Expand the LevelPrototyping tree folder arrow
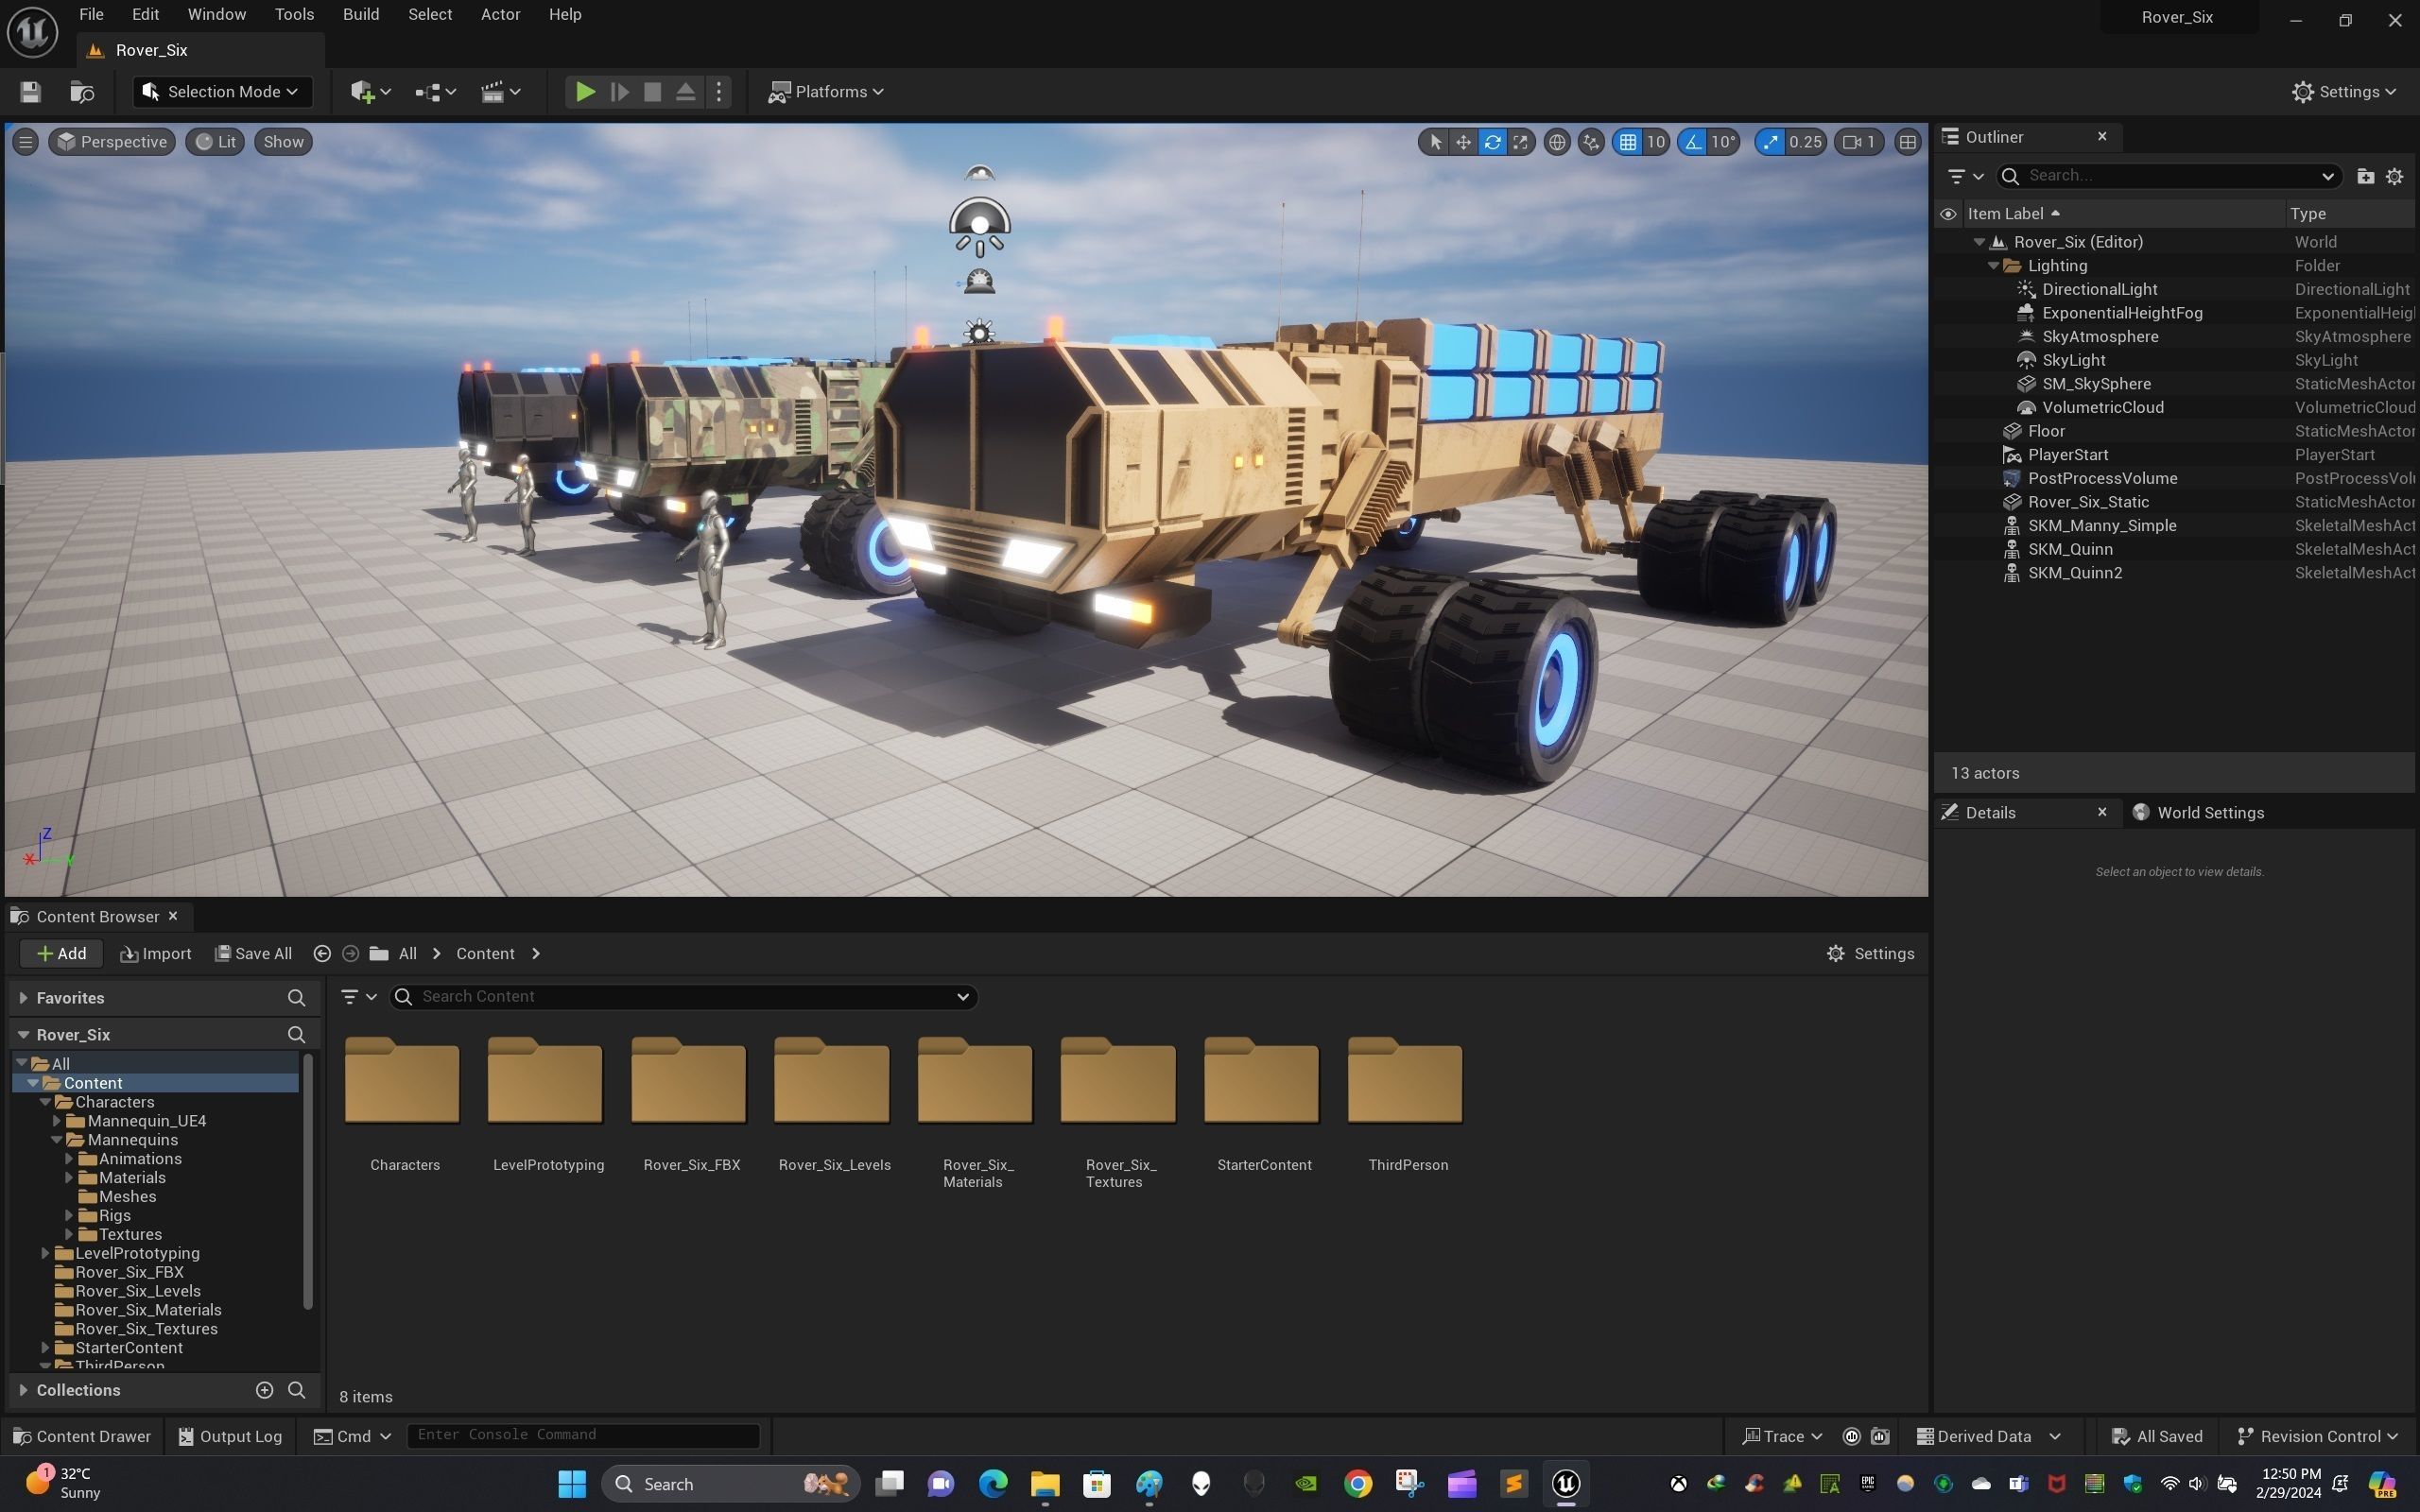The width and height of the screenshot is (2420, 1512). [45, 1253]
